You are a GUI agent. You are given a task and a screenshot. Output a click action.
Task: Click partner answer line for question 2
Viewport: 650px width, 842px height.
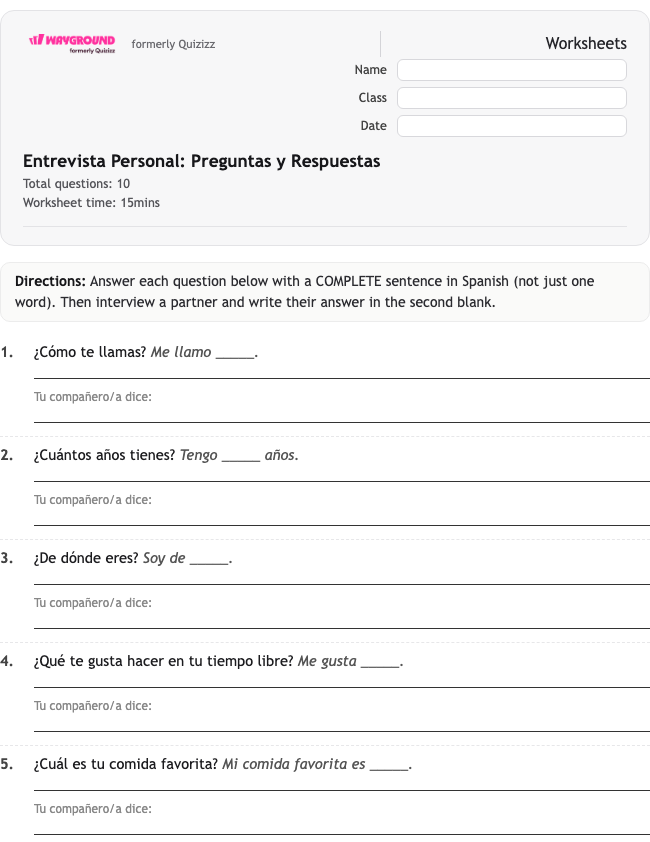tap(342, 520)
